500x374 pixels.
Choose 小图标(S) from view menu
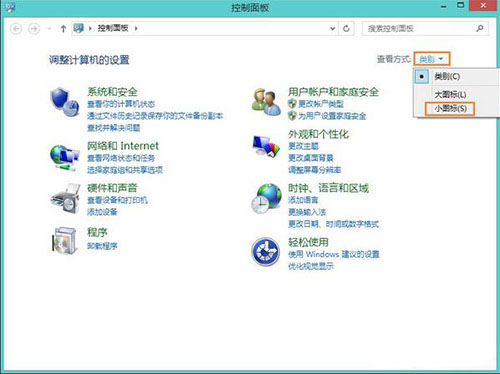point(450,108)
